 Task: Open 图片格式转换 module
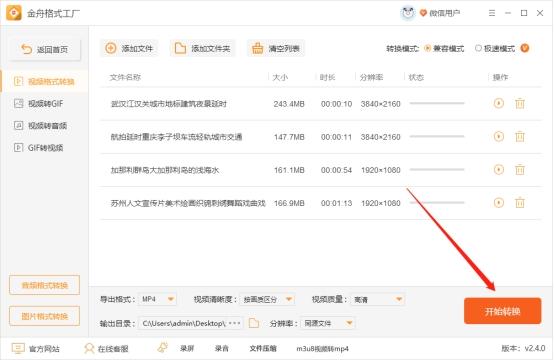(x=45, y=316)
